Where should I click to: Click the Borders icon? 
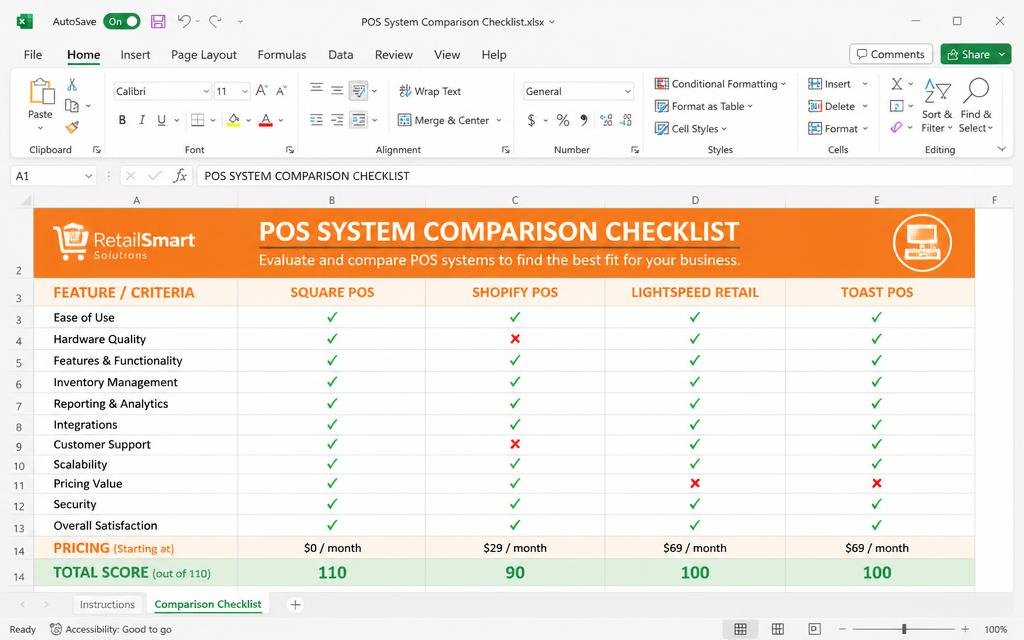pyautogui.click(x=197, y=120)
